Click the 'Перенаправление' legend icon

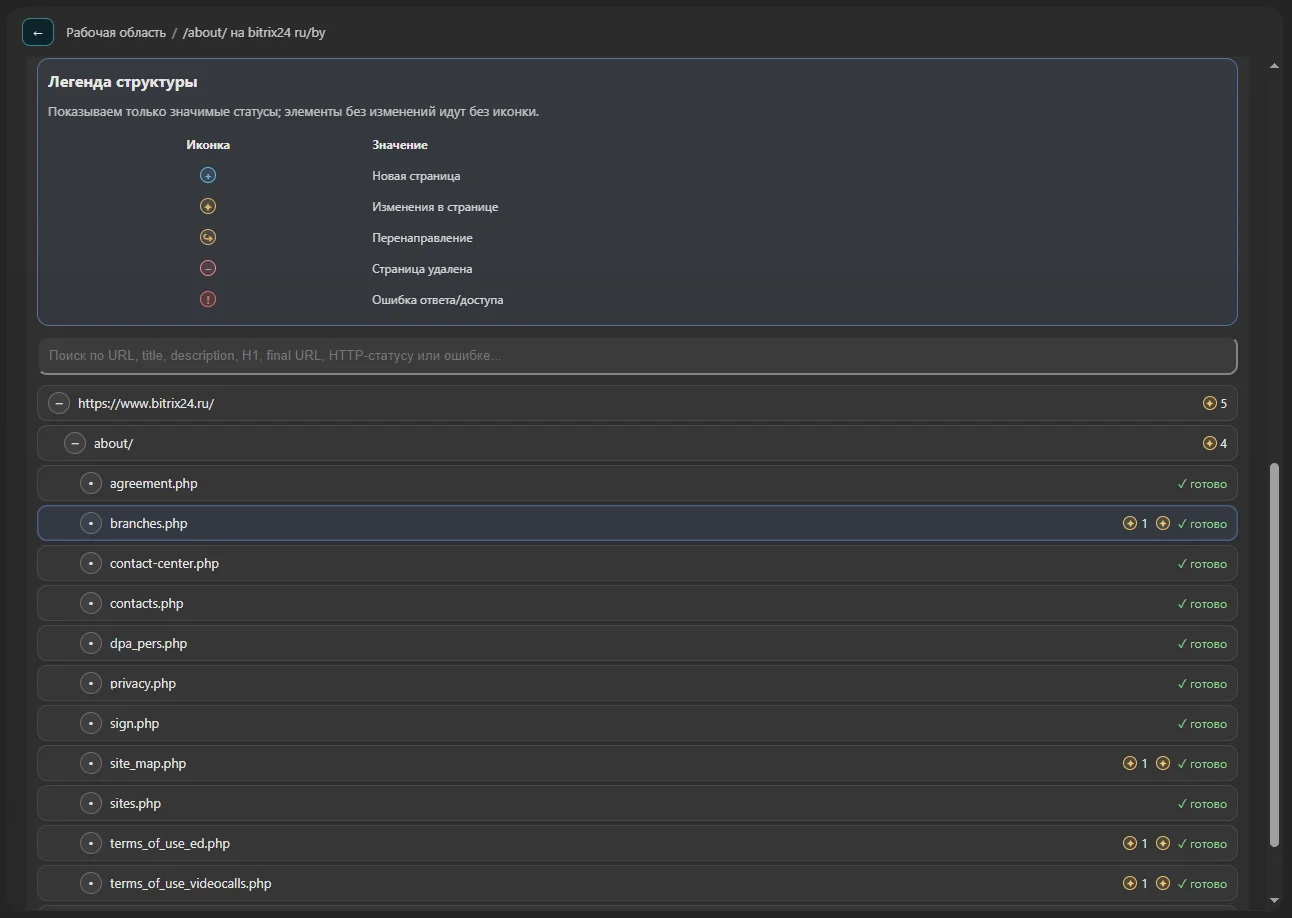(x=208, y=237)
